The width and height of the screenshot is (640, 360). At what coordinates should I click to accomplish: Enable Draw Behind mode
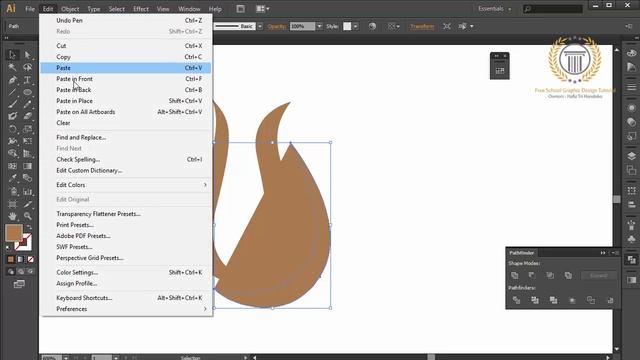[20, 271]
